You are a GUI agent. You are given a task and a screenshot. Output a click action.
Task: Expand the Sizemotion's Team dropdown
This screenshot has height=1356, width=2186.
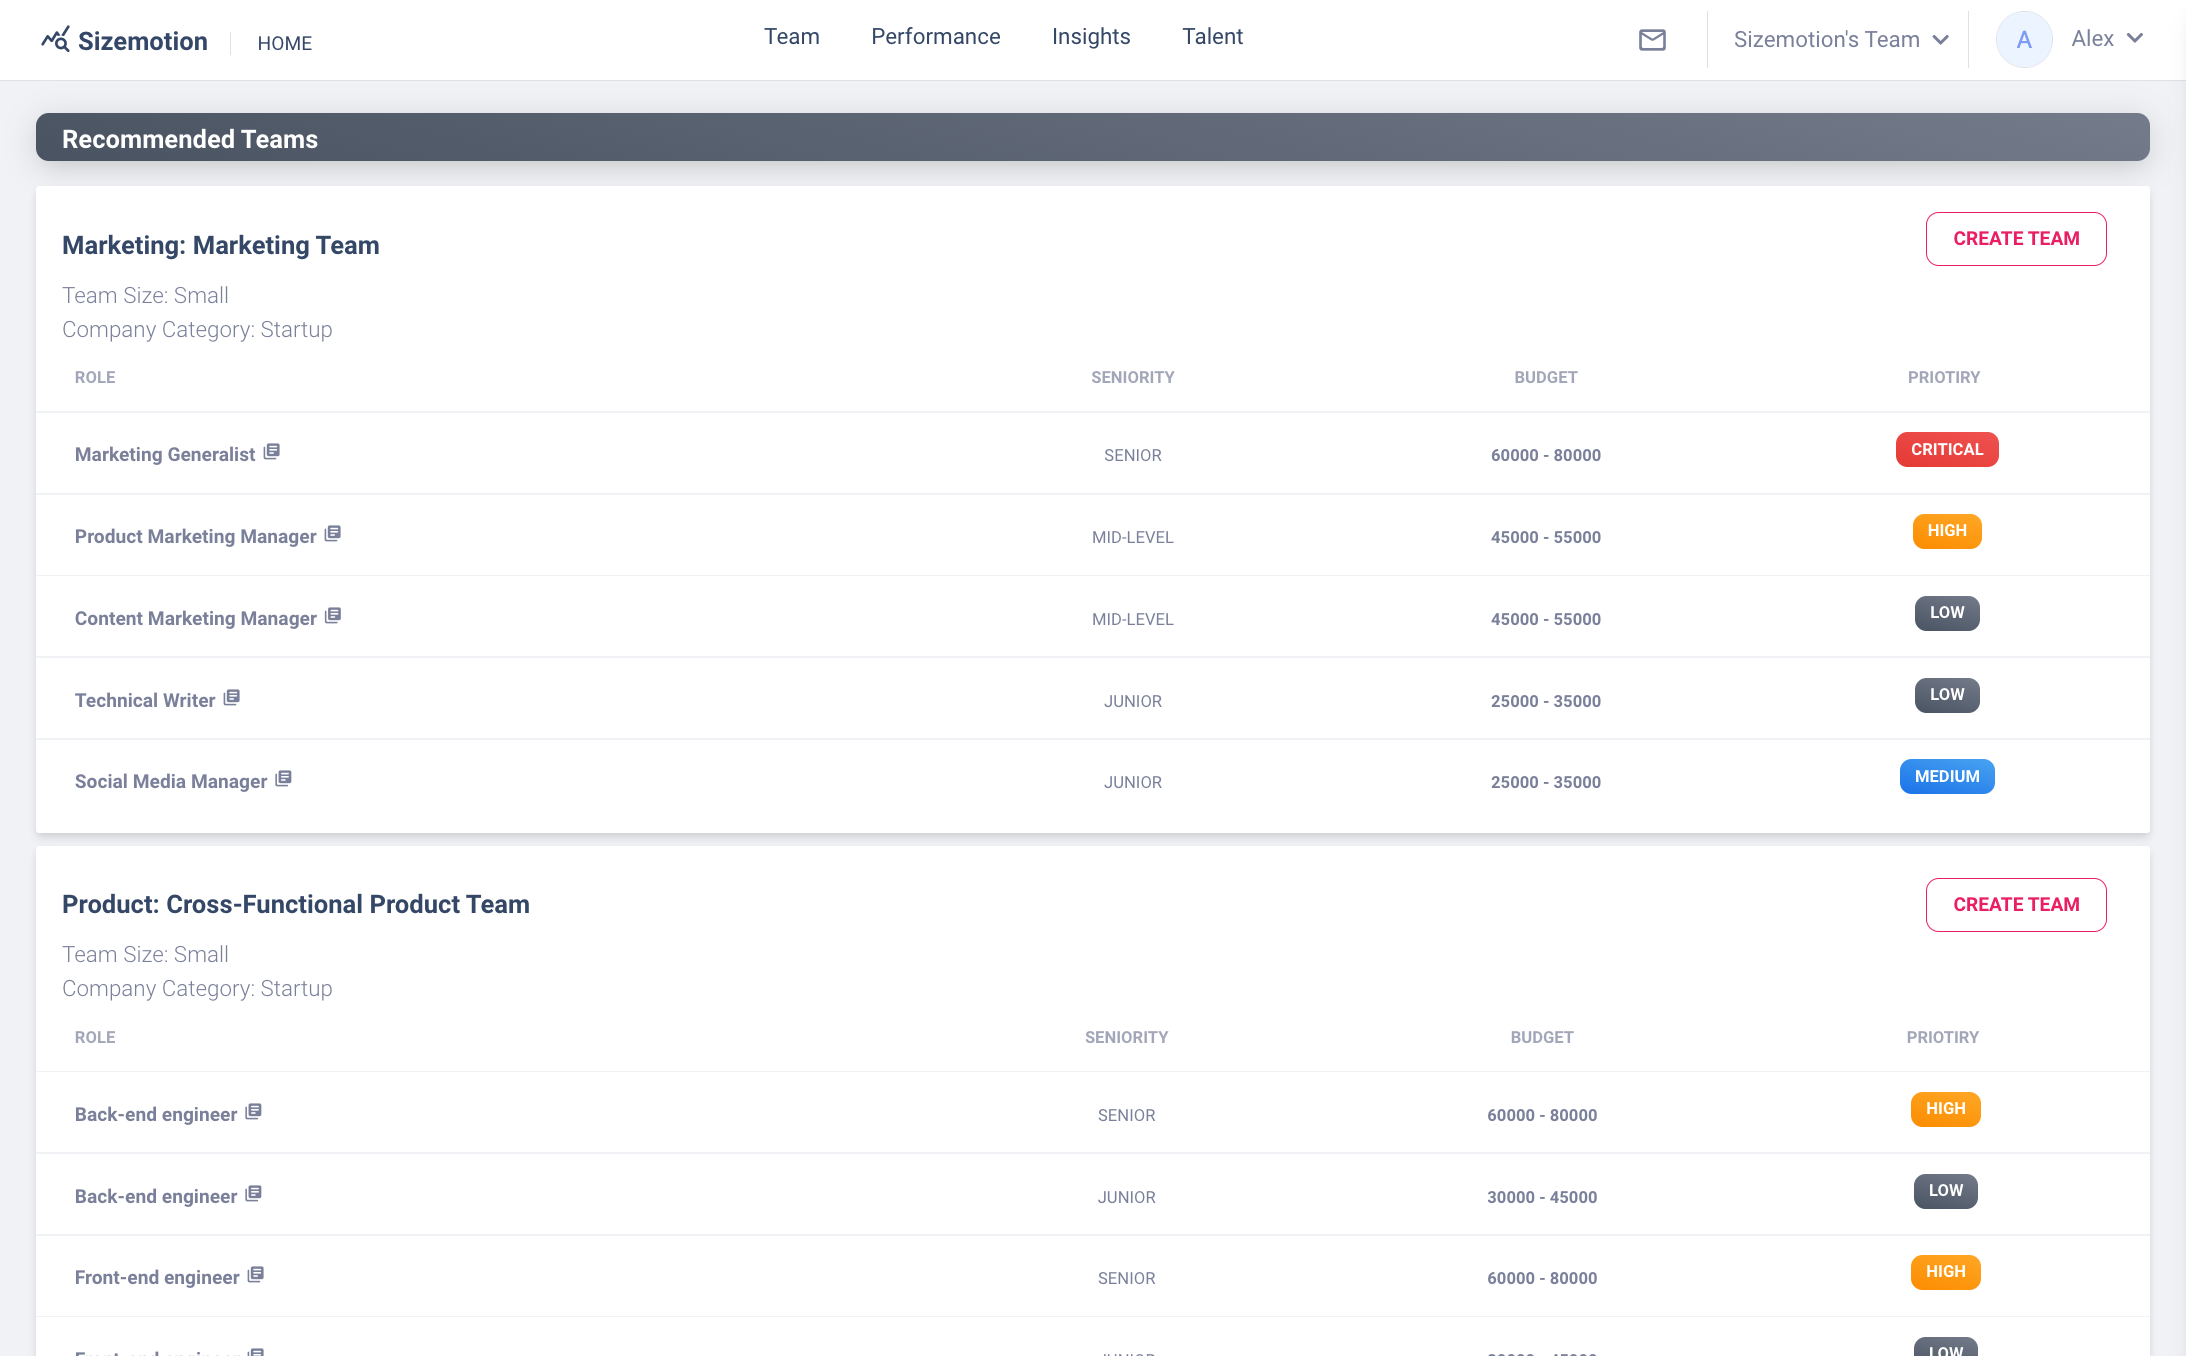[1840, 40]
